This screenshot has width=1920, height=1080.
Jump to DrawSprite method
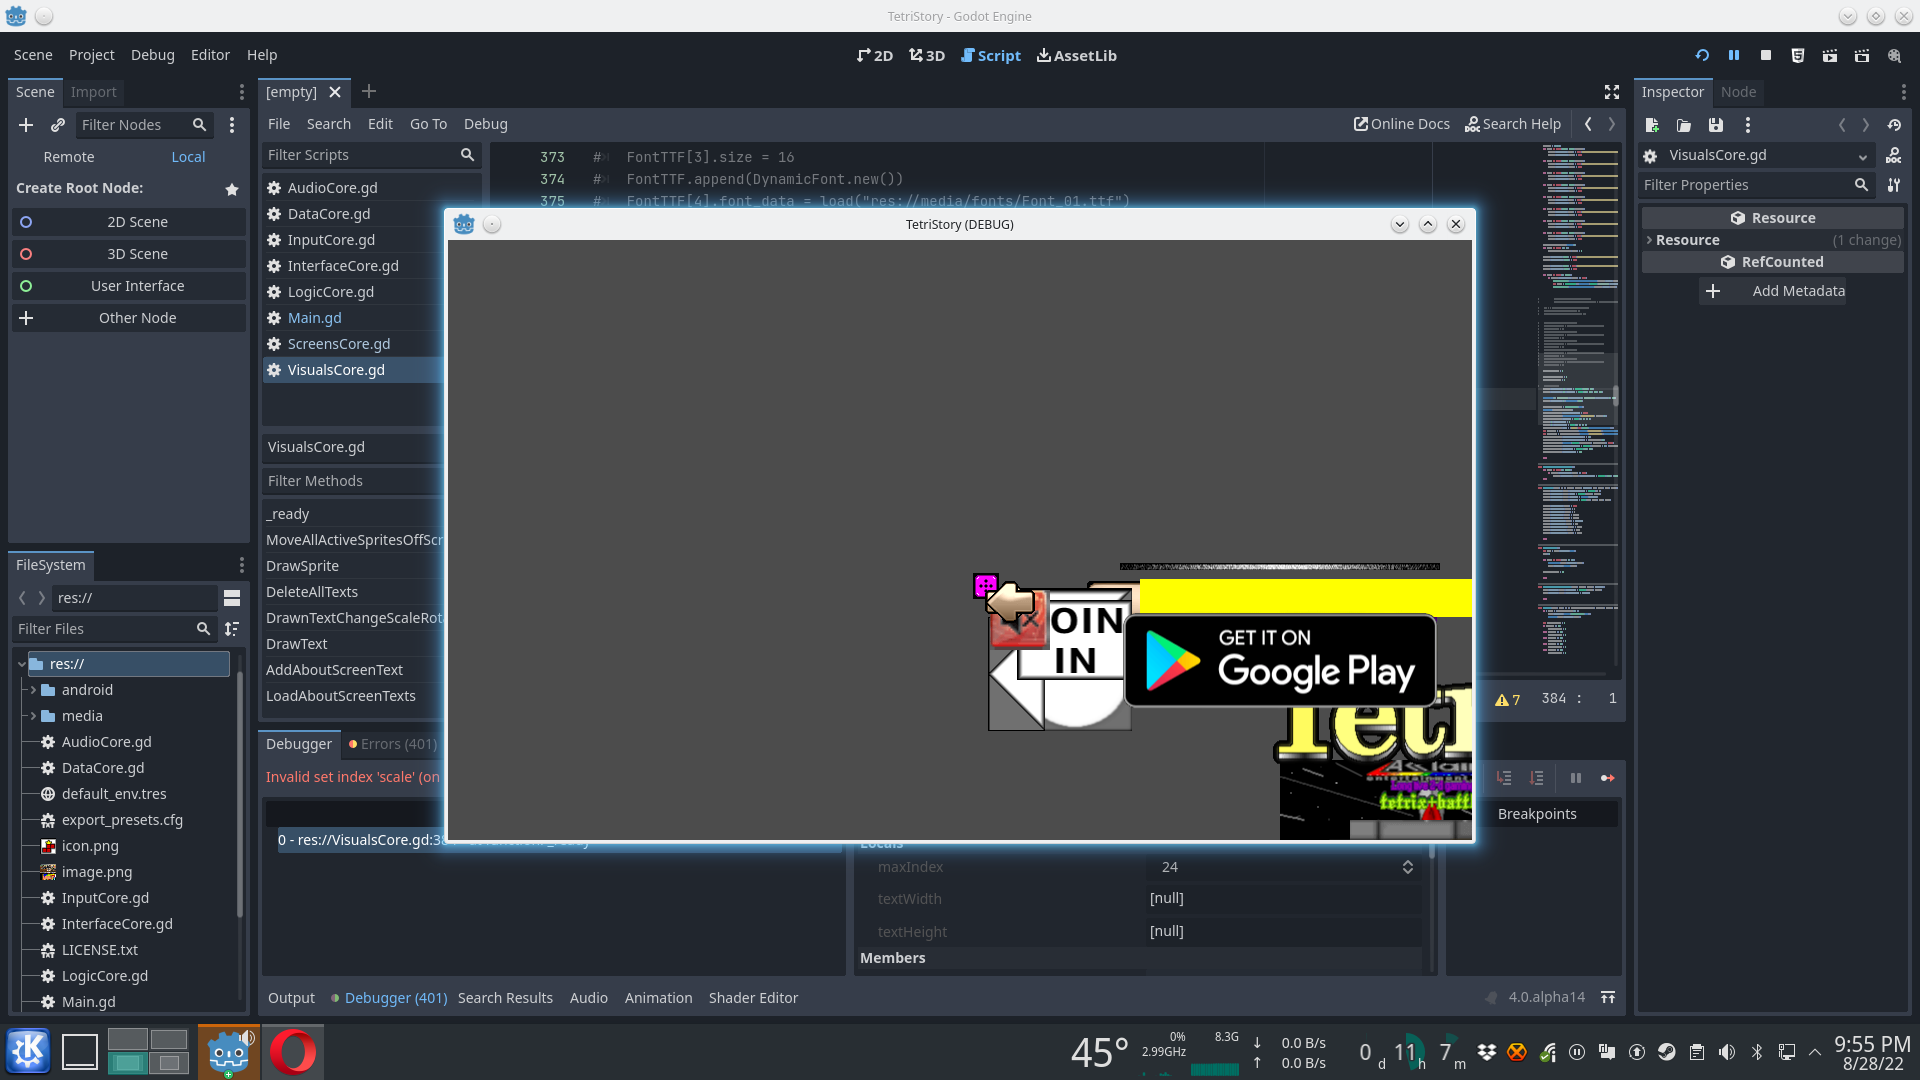(x=303, y=566)
